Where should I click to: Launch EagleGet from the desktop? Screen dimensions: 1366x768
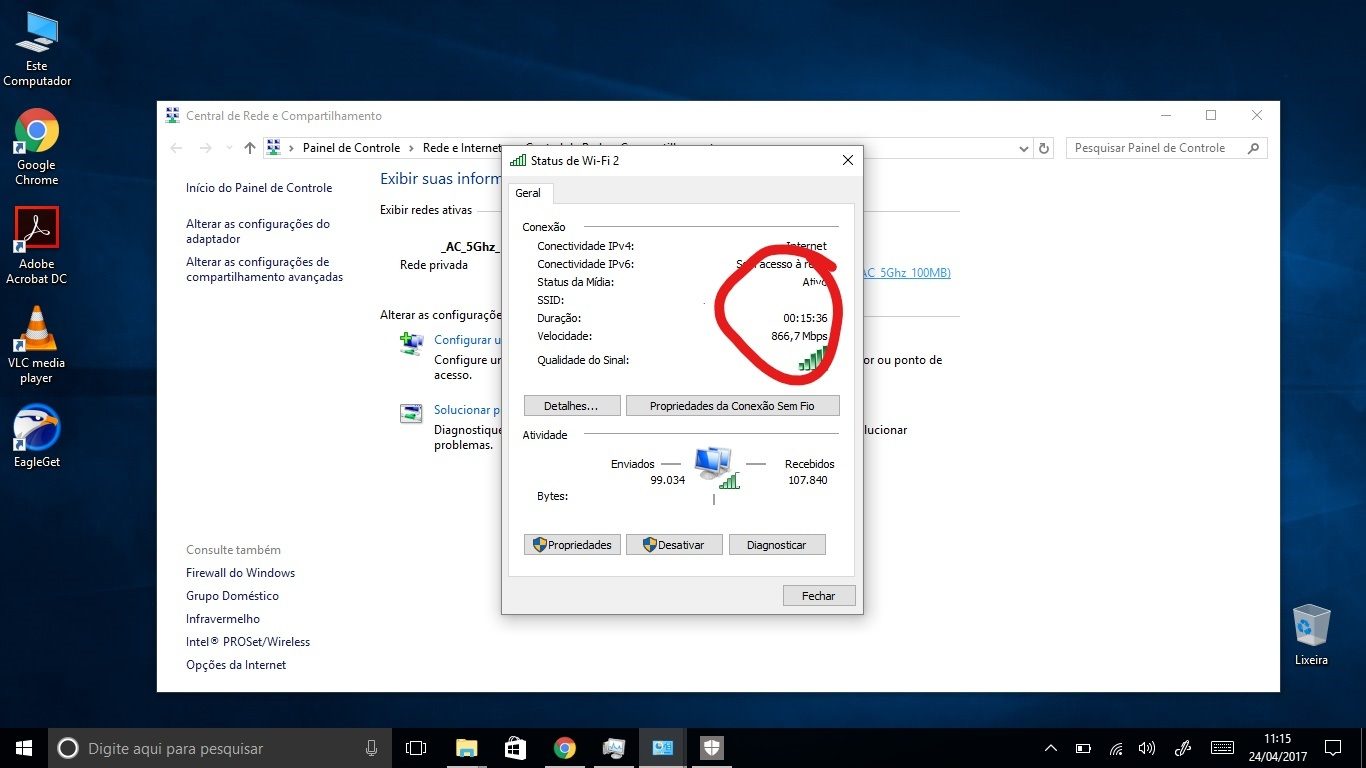click(x=37, y=436)
